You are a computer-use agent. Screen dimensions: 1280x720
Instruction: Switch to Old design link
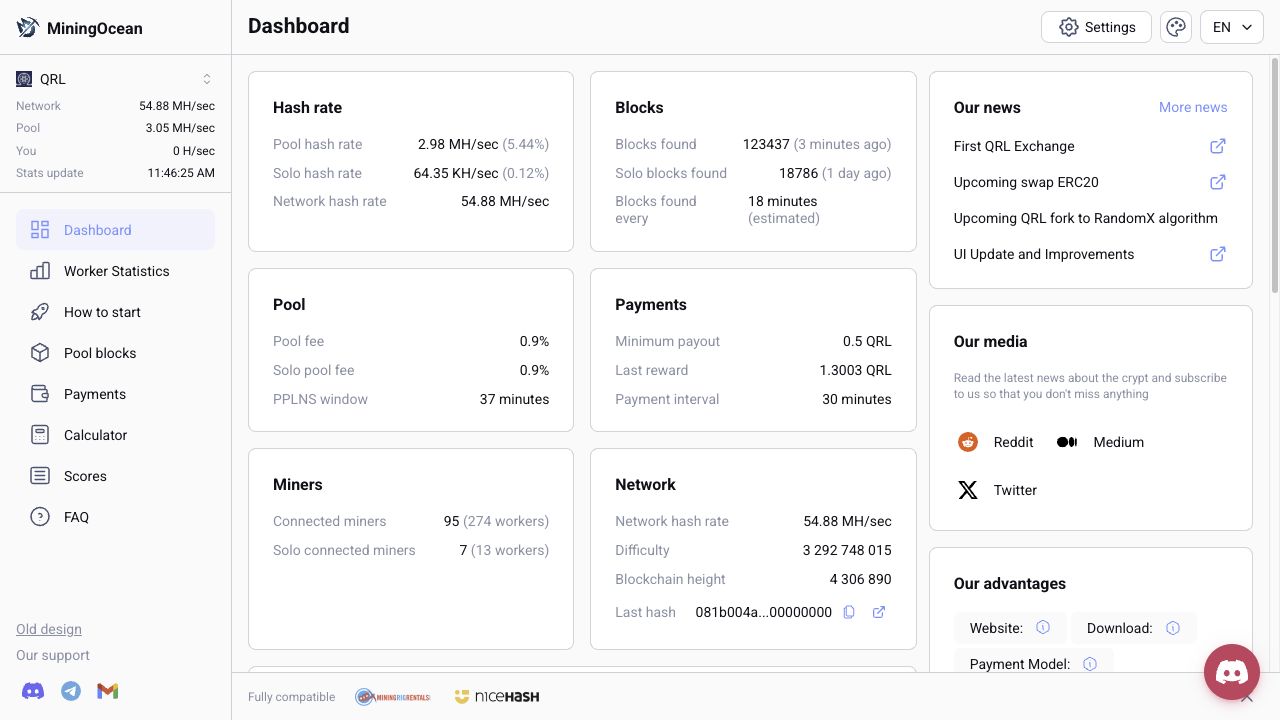click(49, 629)
